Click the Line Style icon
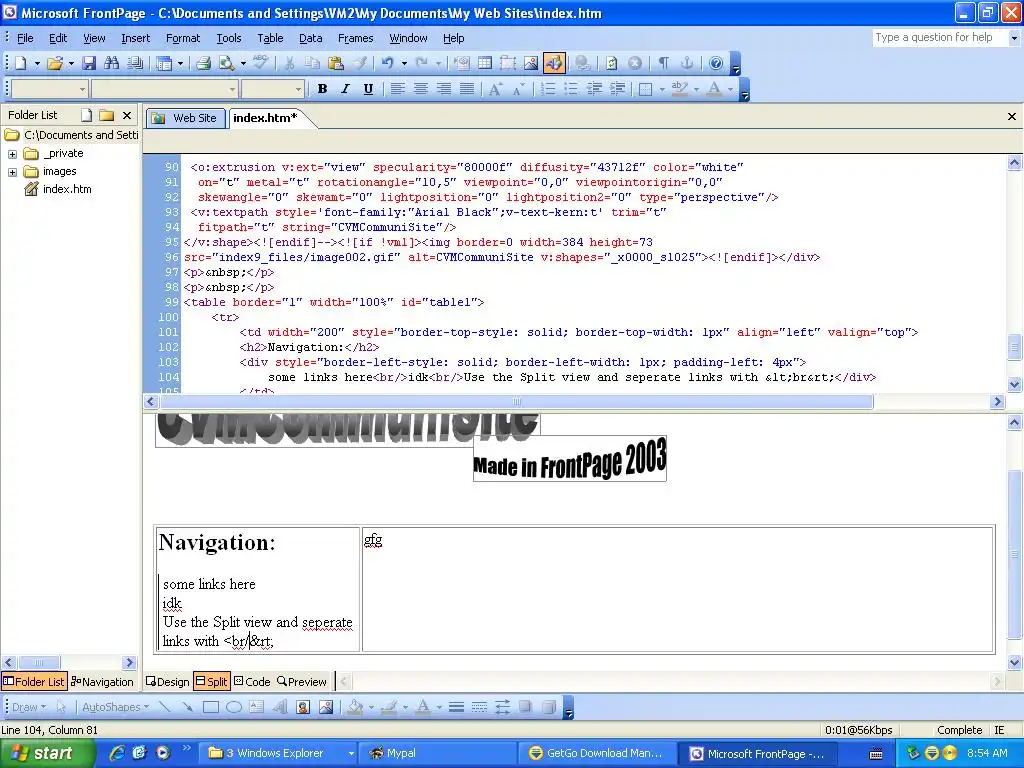1024x768 pixels. [x=456, y=707]
